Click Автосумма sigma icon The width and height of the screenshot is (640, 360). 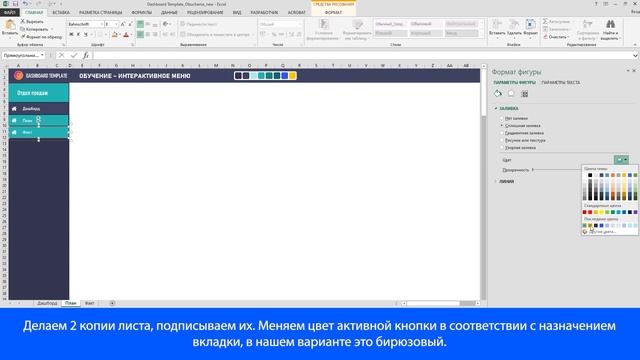545,21
